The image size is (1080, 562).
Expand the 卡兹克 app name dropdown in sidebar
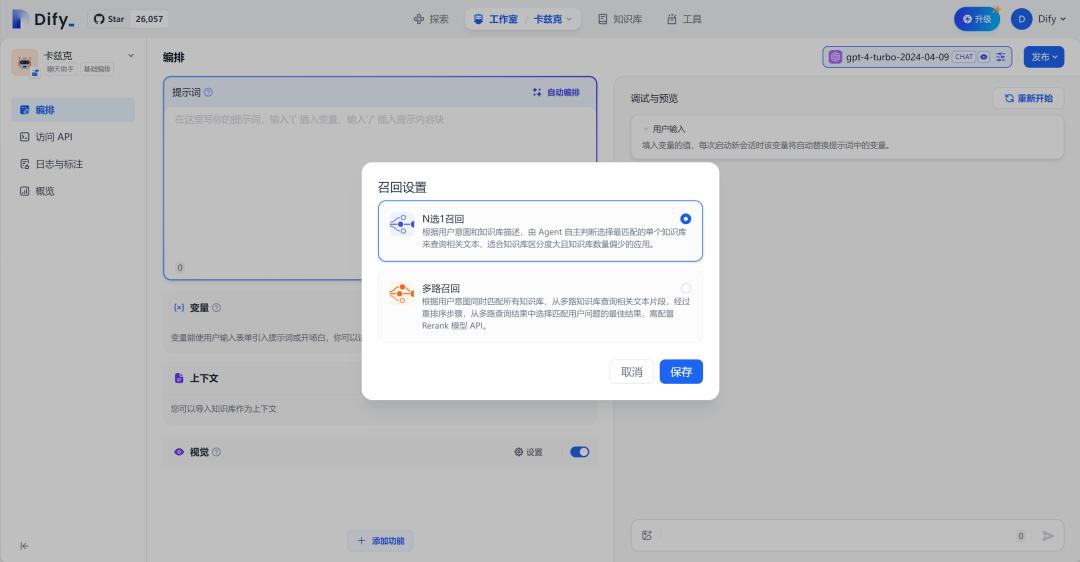[x=130, y=56]
